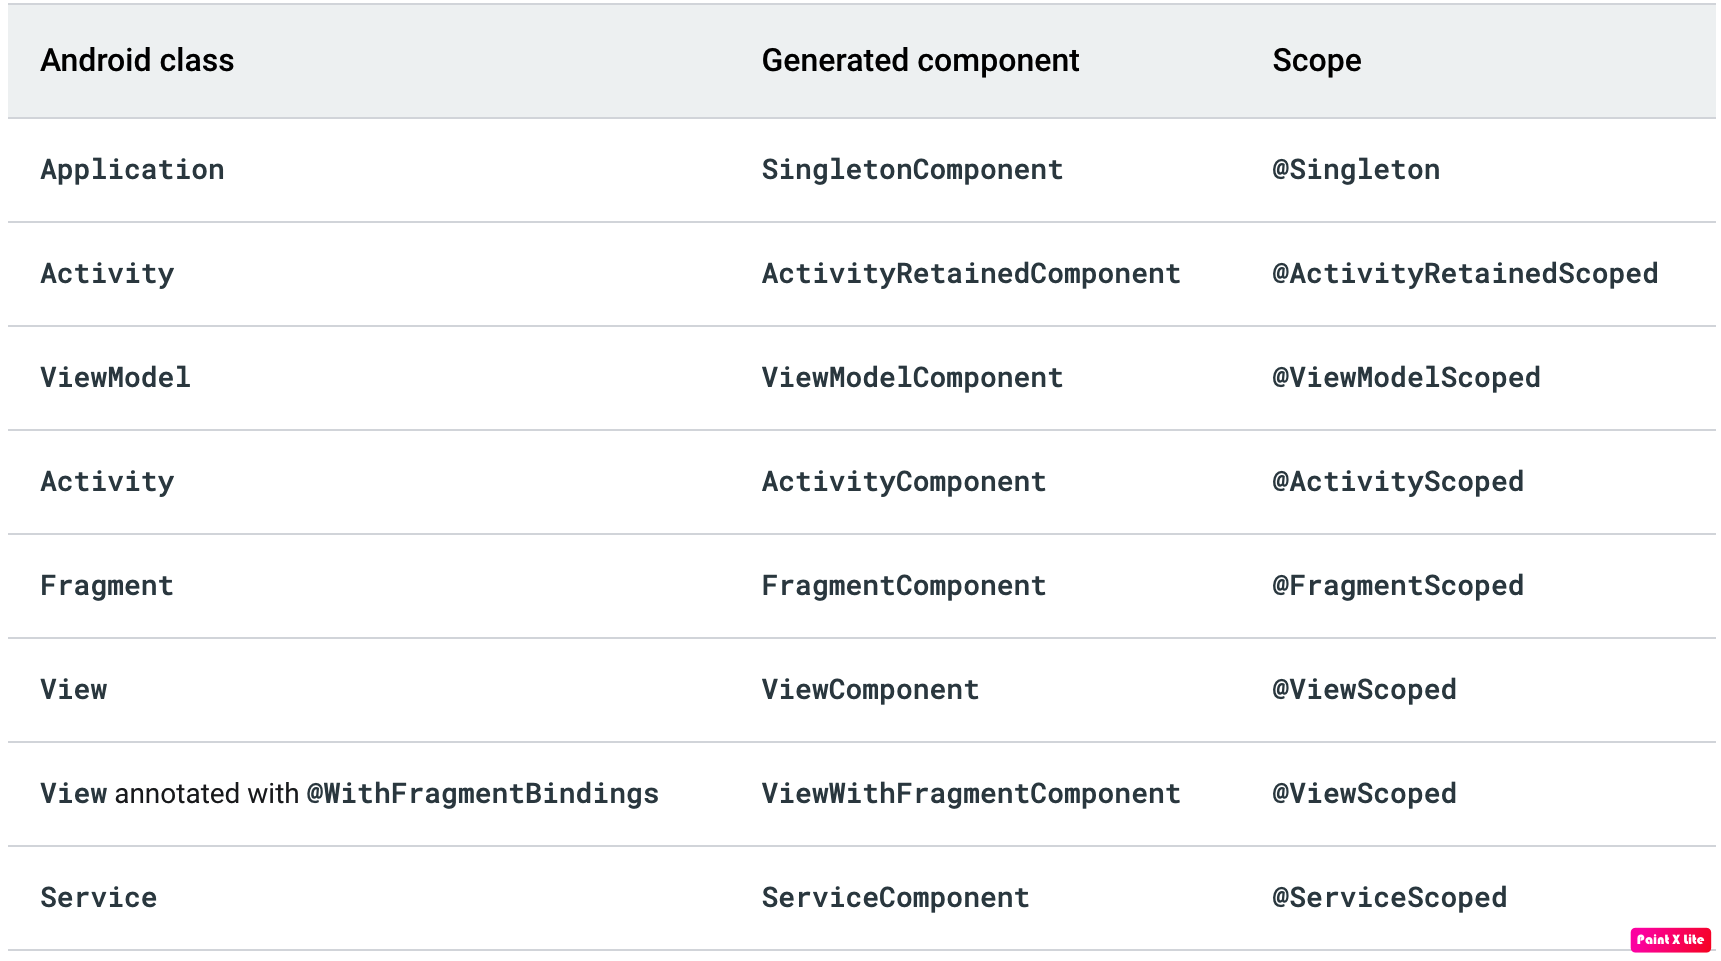
Task: Click ActivityRetainedComponent in the table
Action: [971, 274]
